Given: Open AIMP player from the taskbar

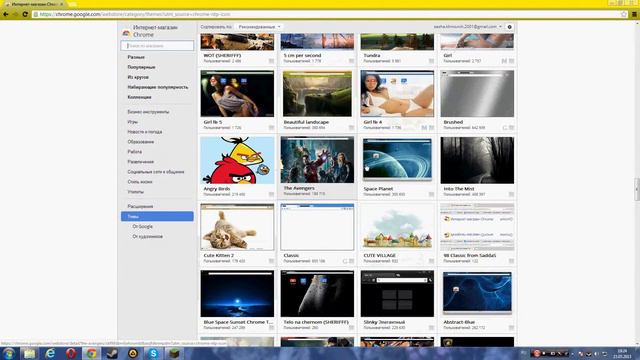Looking at the screenshot, I should pos(133,353).
